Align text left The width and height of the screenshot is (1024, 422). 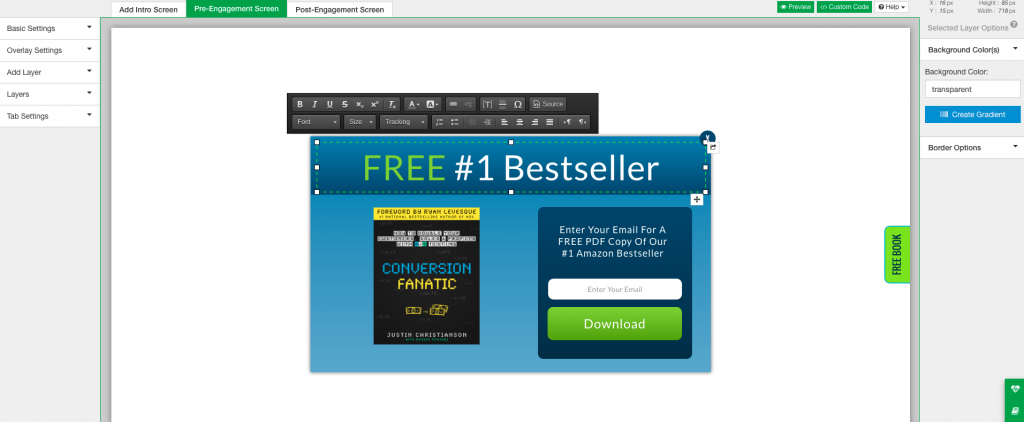tap(505, 122)
